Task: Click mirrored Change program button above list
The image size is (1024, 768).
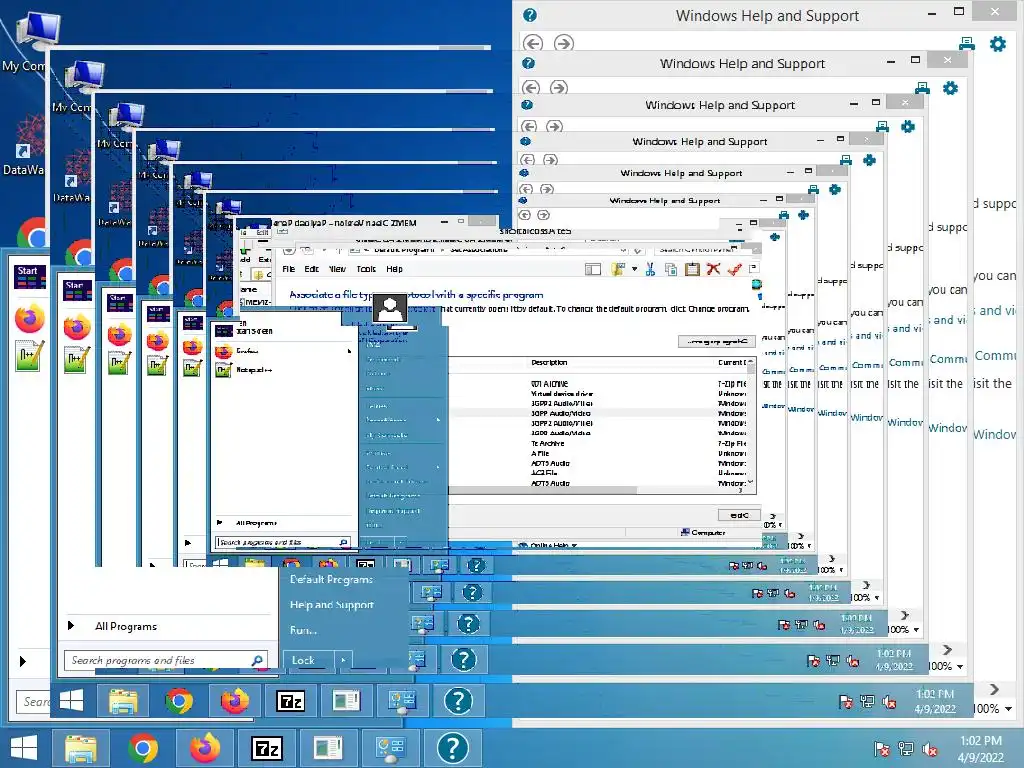Action: [717, 342]
